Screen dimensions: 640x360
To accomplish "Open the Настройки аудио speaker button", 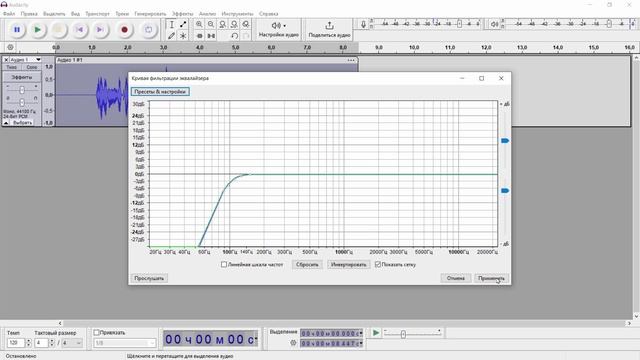I will click(278, 29).
